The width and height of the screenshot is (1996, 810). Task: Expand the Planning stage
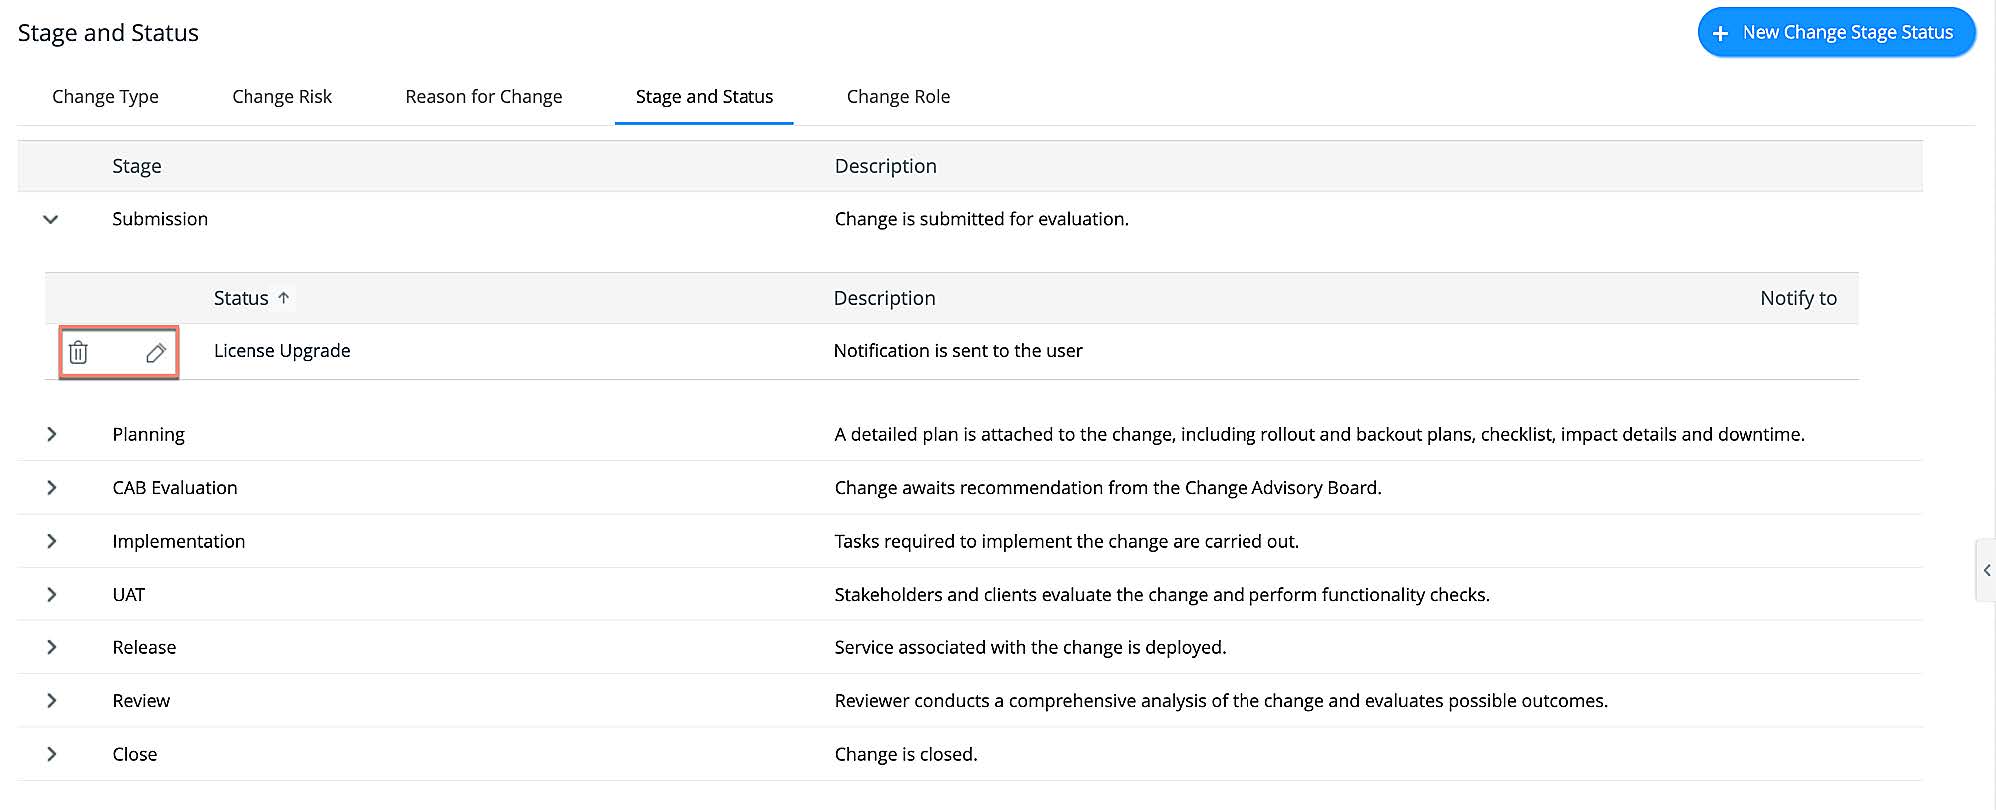(x=51, y=434)
